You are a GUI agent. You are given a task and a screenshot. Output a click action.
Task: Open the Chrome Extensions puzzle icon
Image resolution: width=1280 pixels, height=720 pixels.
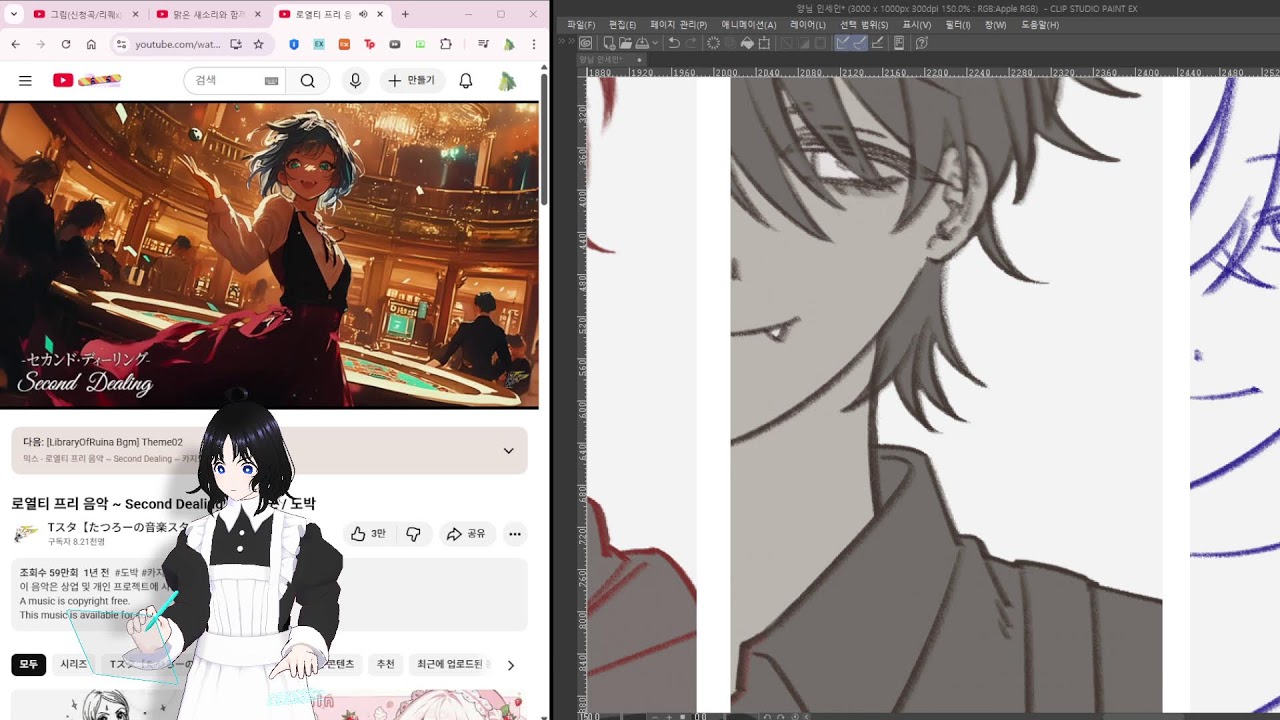(x=446, y=44)
